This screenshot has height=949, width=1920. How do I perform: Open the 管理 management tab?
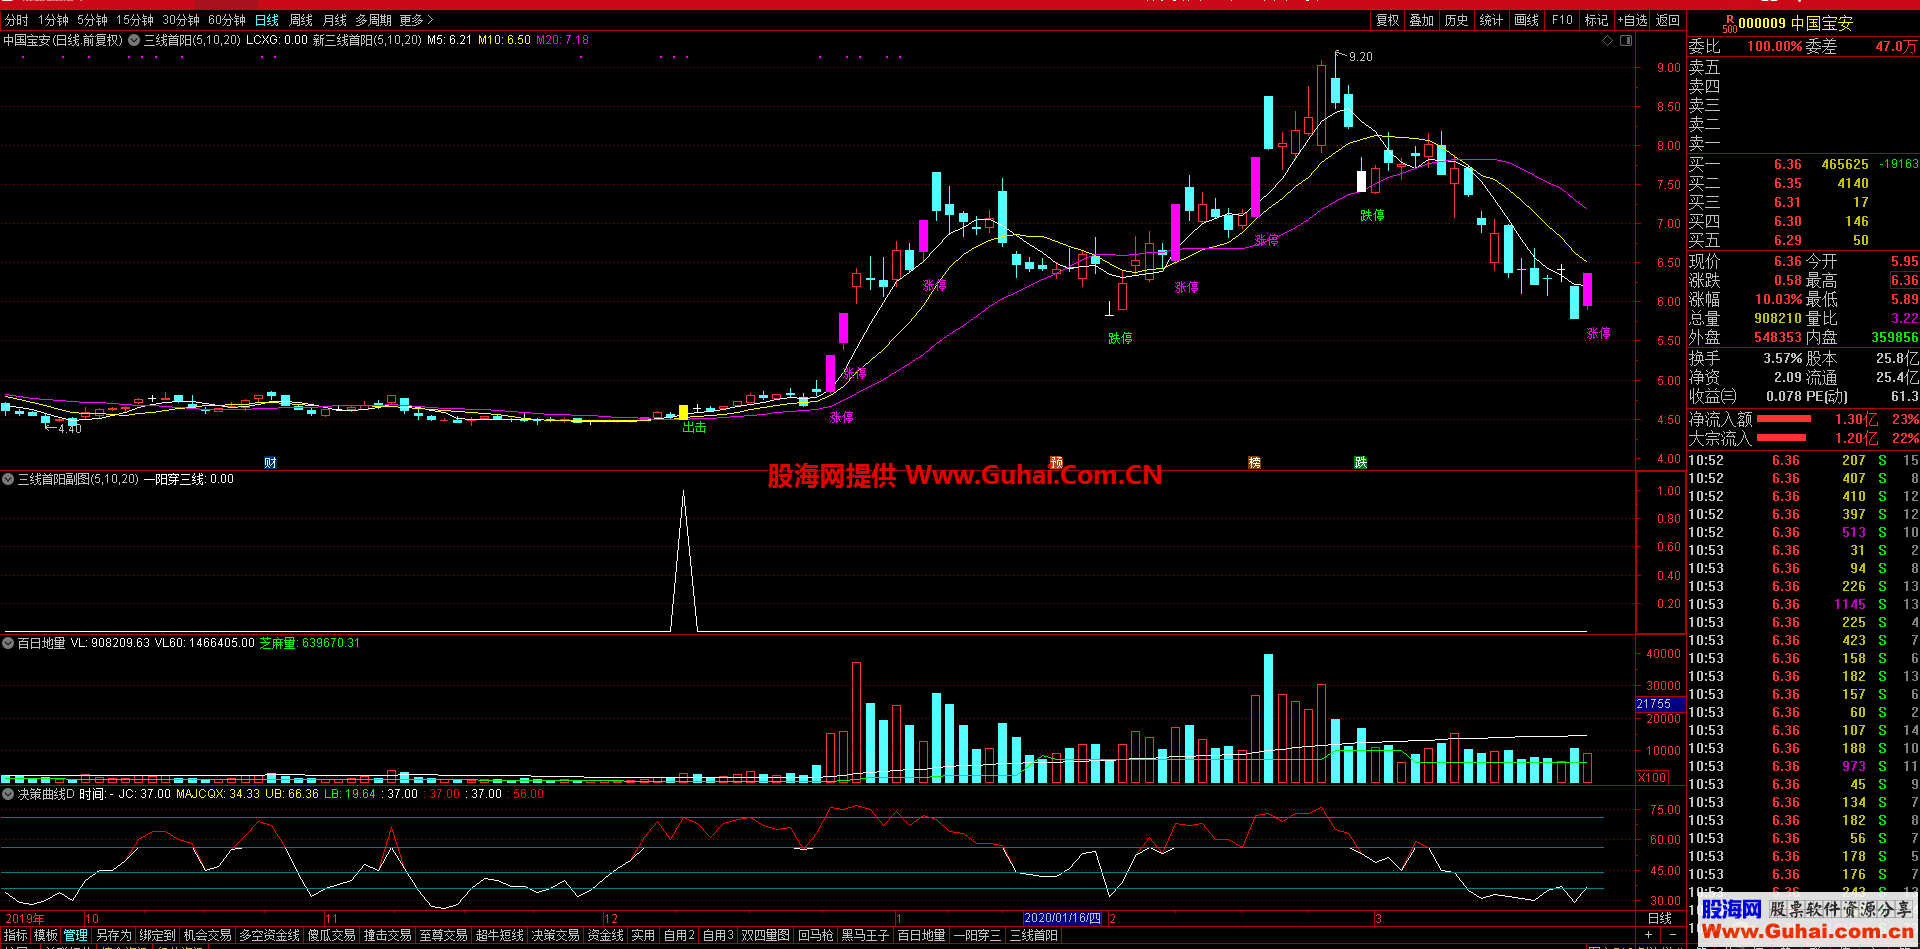[76, 935]
